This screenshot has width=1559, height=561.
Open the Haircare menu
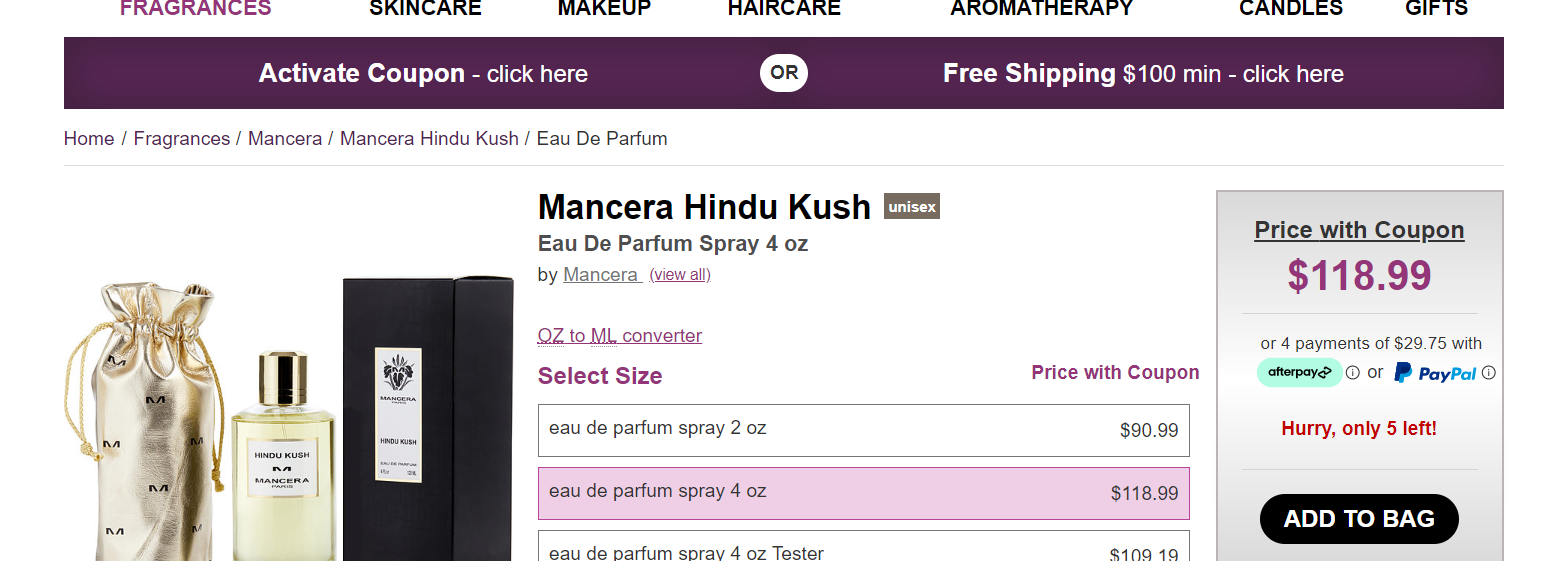point(784,9)
